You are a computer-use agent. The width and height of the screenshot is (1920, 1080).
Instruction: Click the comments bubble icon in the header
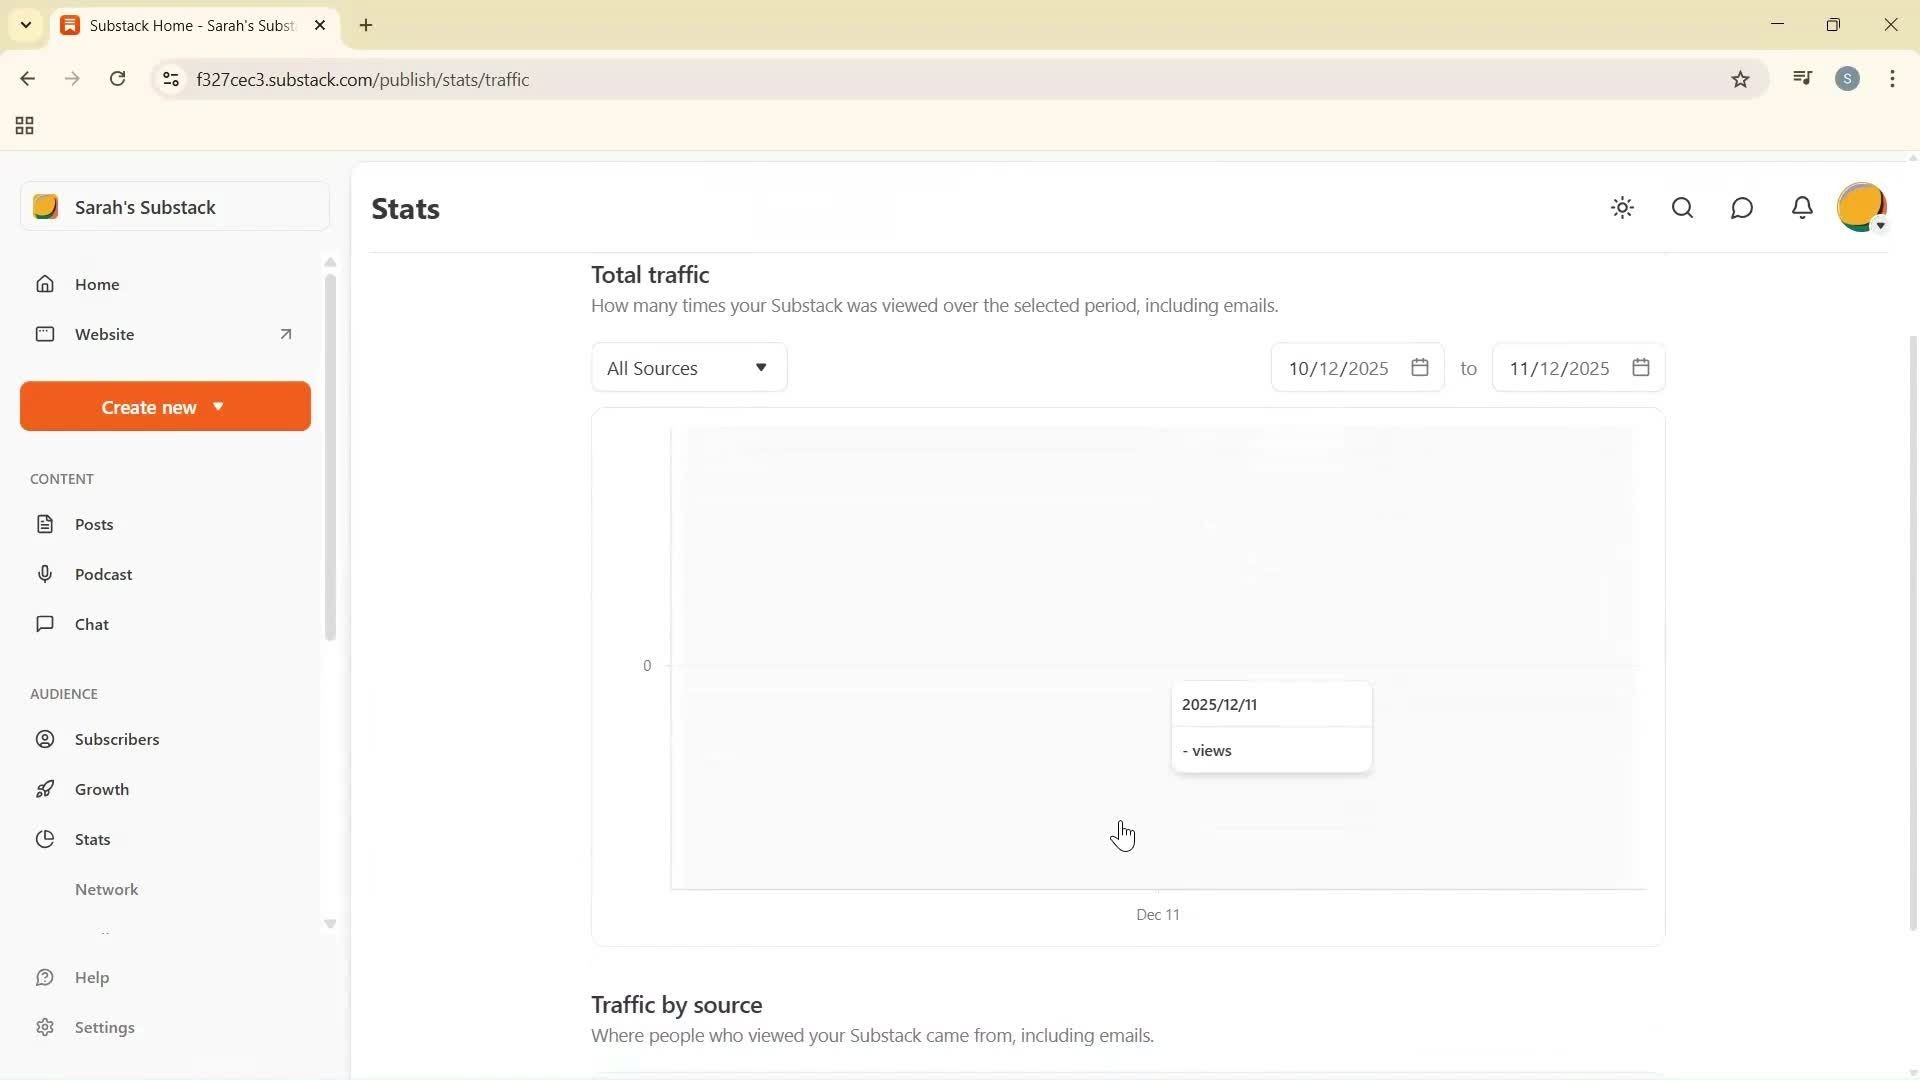pyautogui.click(x=1741, y=208)
